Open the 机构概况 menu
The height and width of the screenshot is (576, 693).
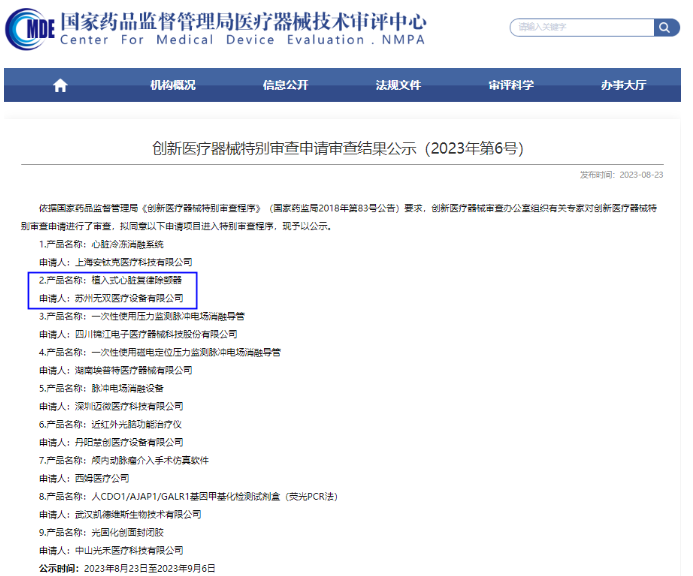173,85
